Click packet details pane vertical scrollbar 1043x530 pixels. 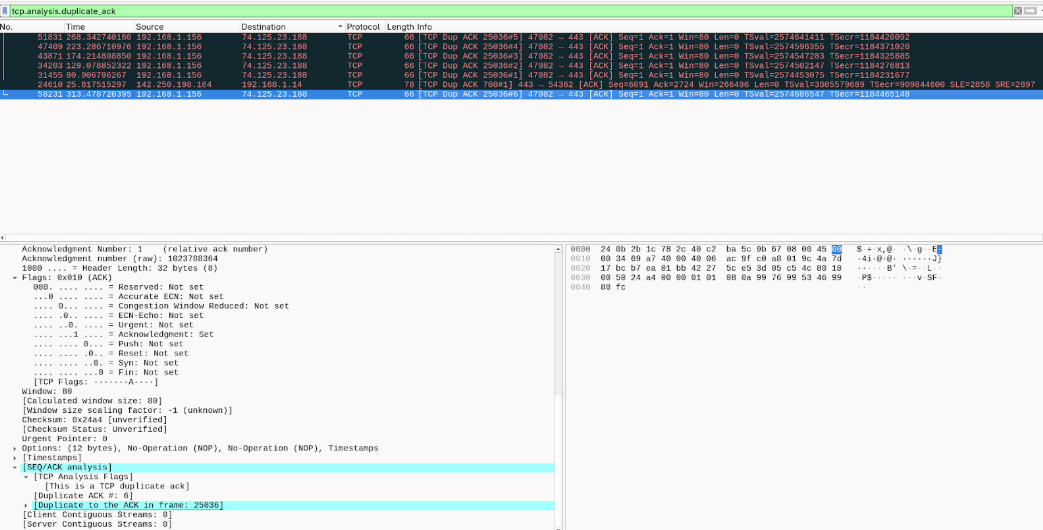pos(558,390)
